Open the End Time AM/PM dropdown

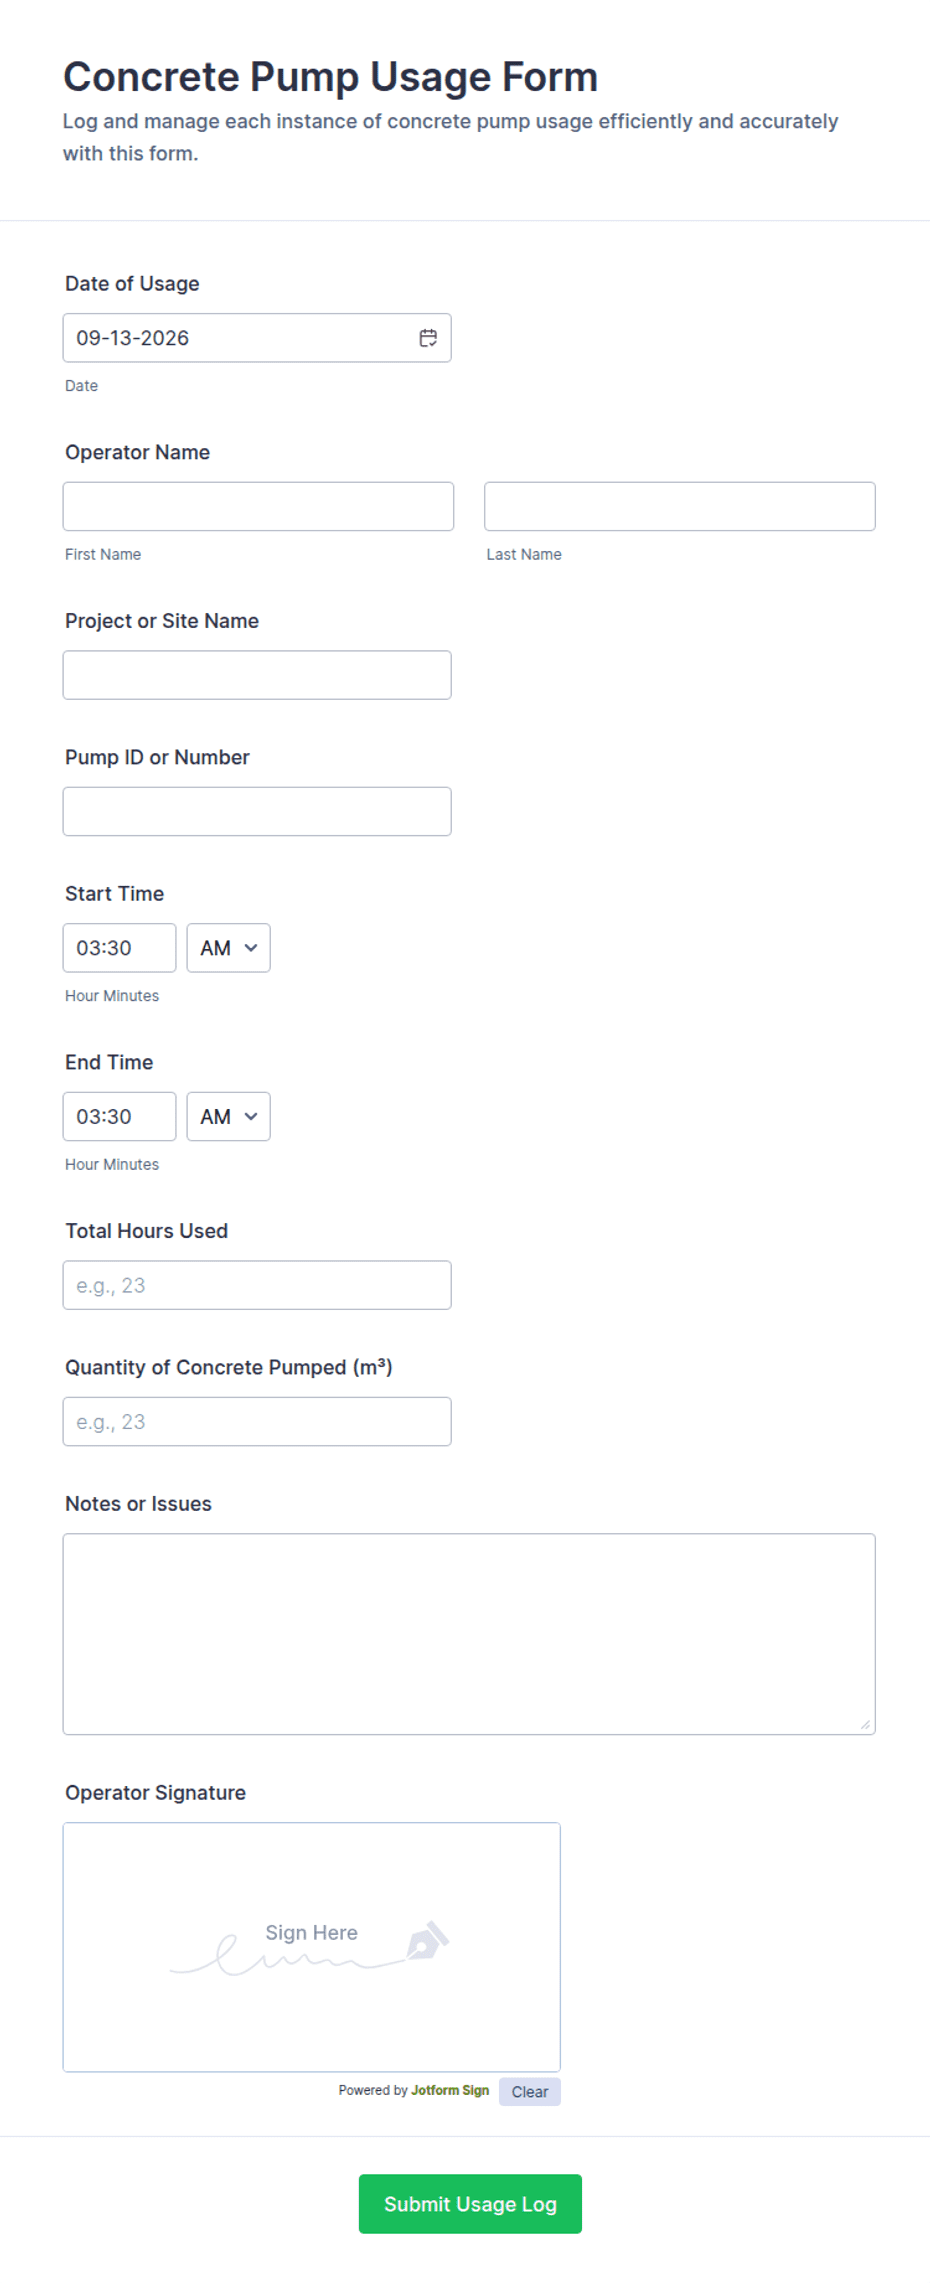click(228, 1116)
